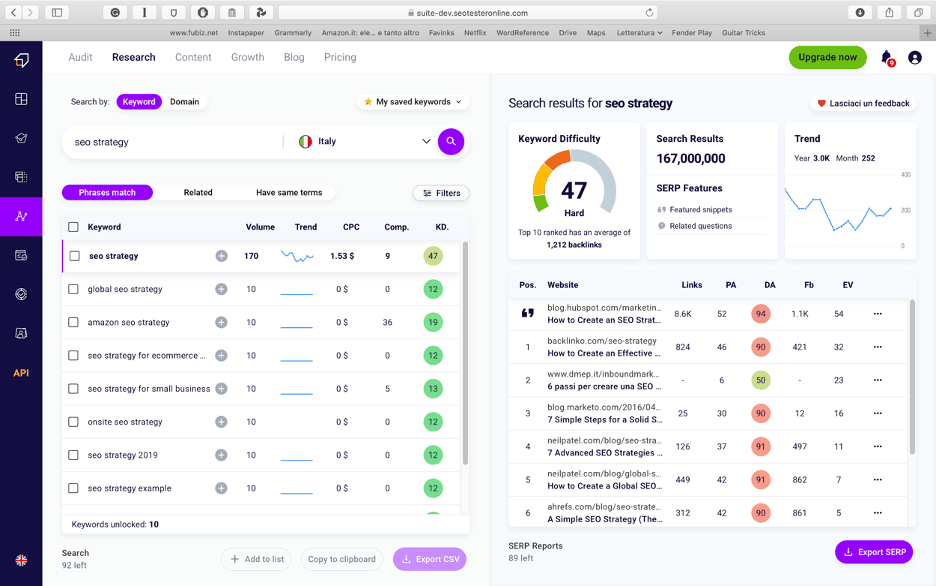Open the user account profile icon
936x586 pixels.
pos(914,58)
